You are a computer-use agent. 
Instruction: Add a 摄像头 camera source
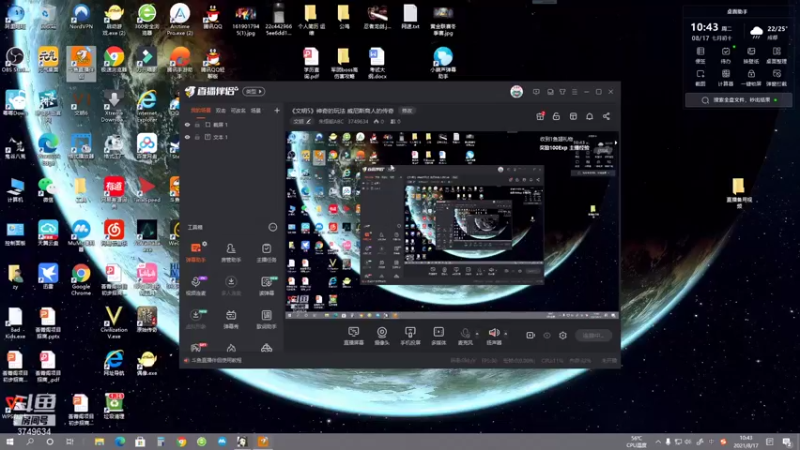click(x=382, y=336)
